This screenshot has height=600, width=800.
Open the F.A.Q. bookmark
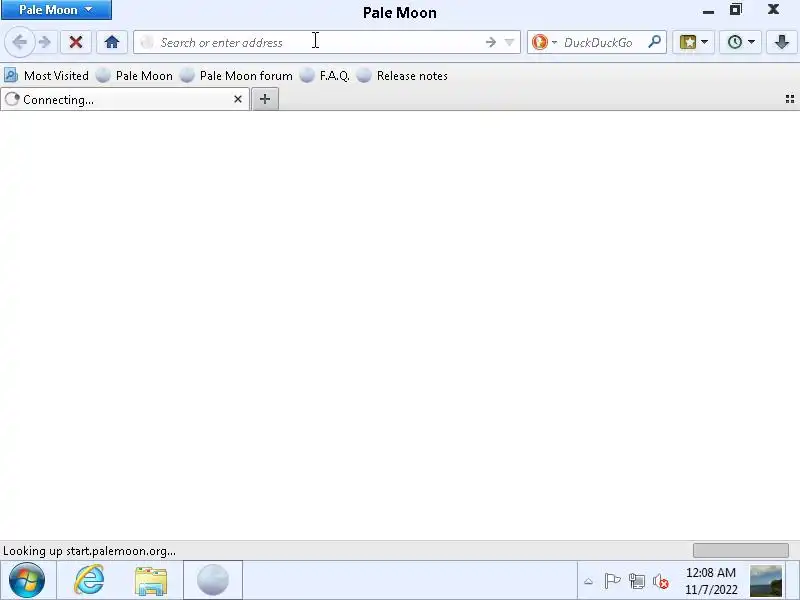324,76
